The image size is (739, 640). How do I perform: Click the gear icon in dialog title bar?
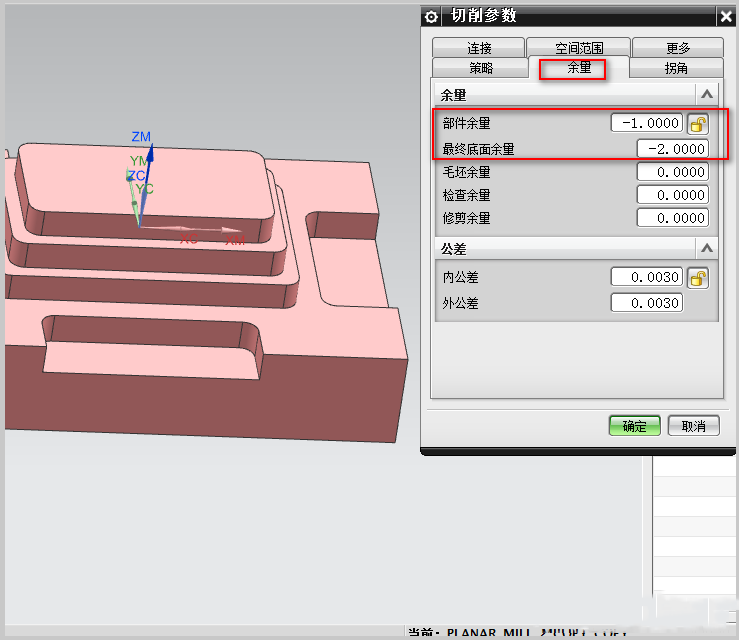[x=432, y=17]
